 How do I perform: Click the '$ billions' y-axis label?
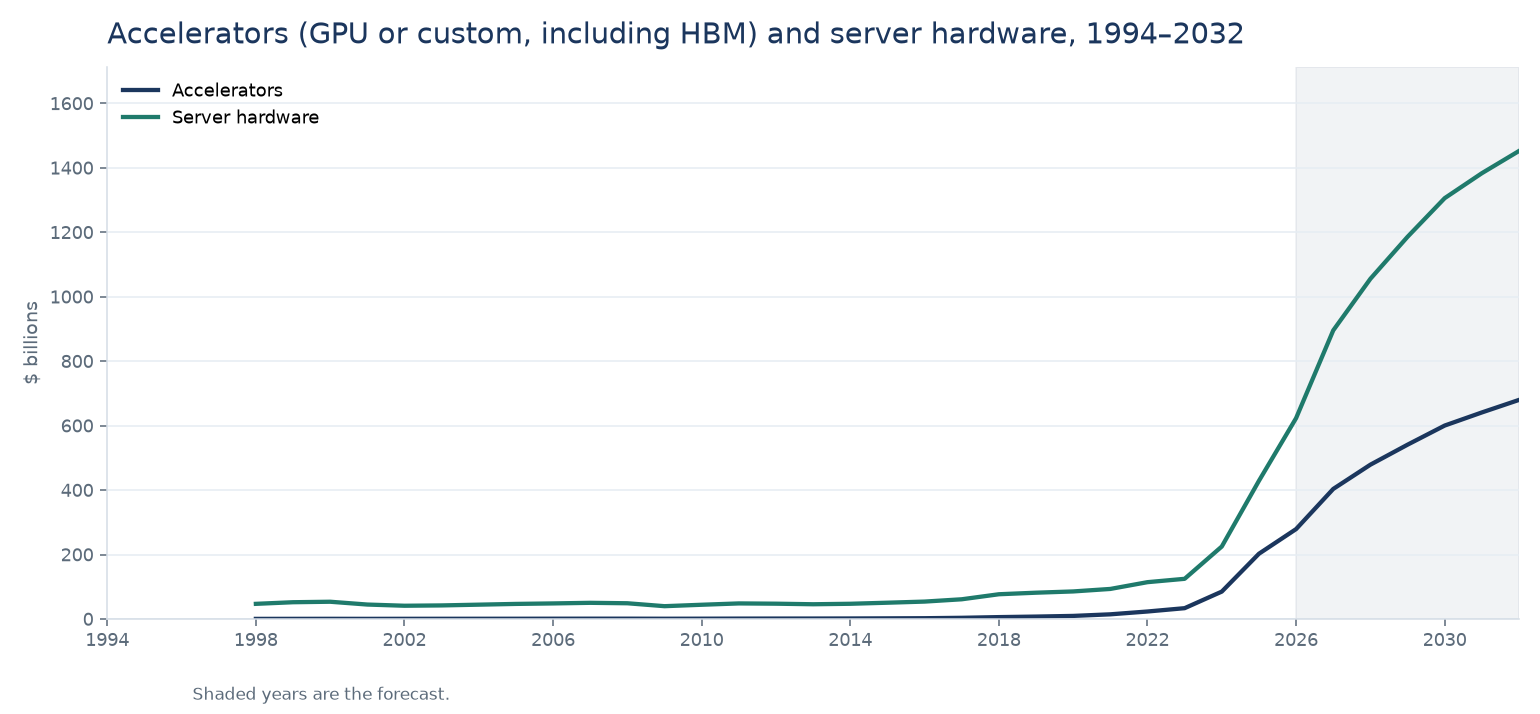[x=32, y=343]
